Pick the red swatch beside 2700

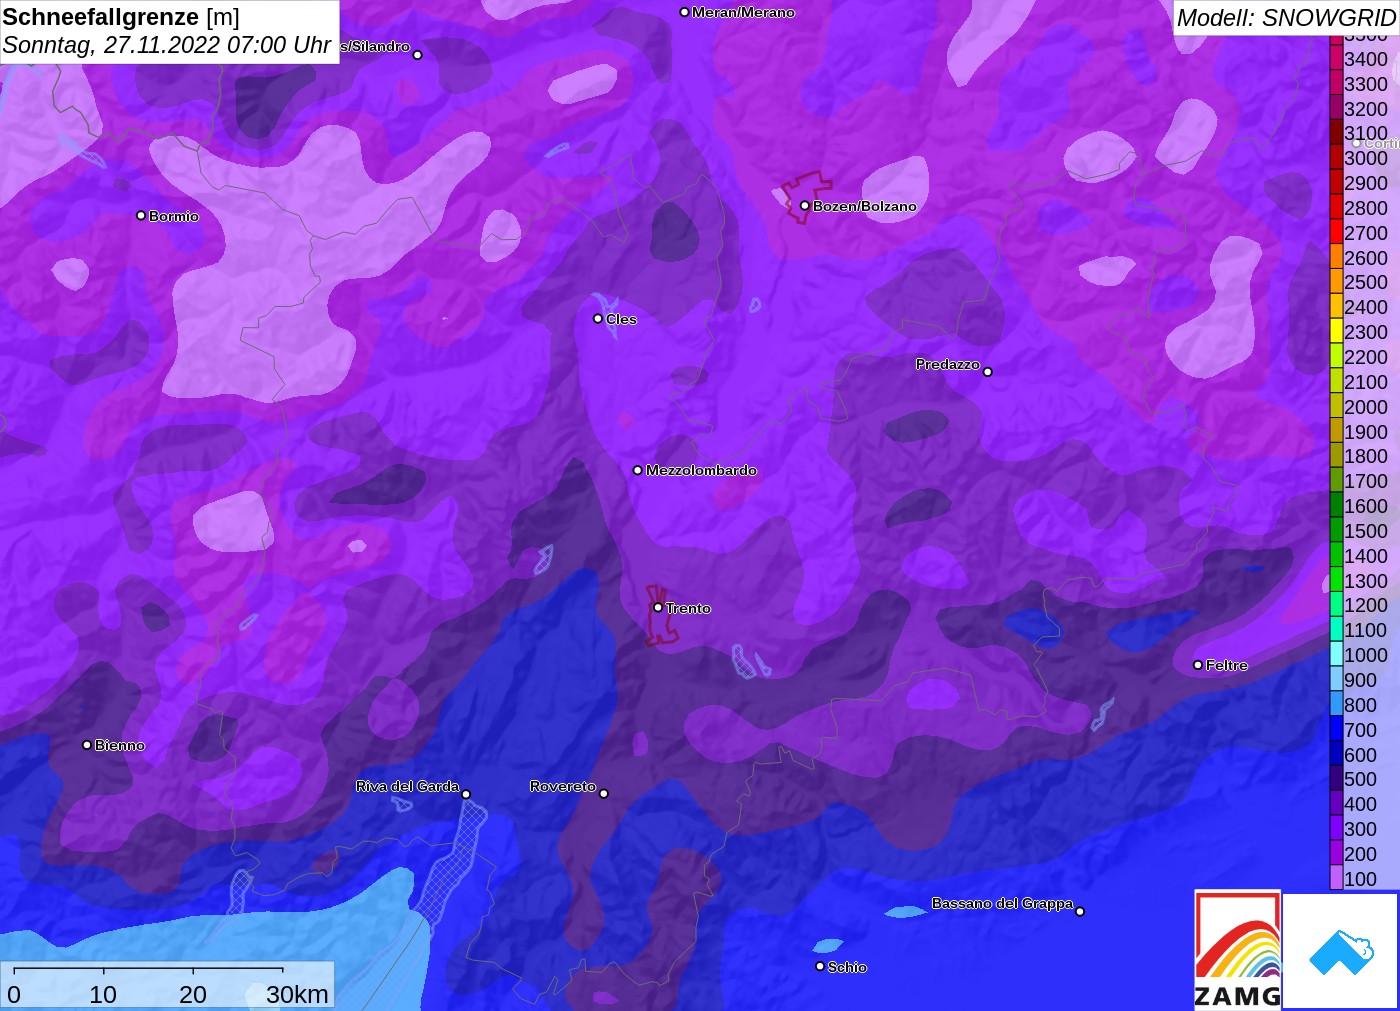click(x=1336, y=232)
